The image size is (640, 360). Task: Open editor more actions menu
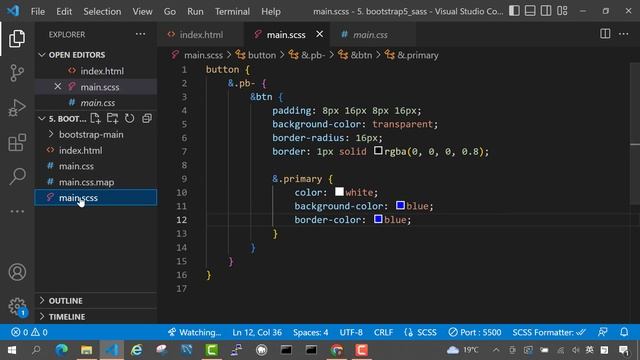[623, 34]
